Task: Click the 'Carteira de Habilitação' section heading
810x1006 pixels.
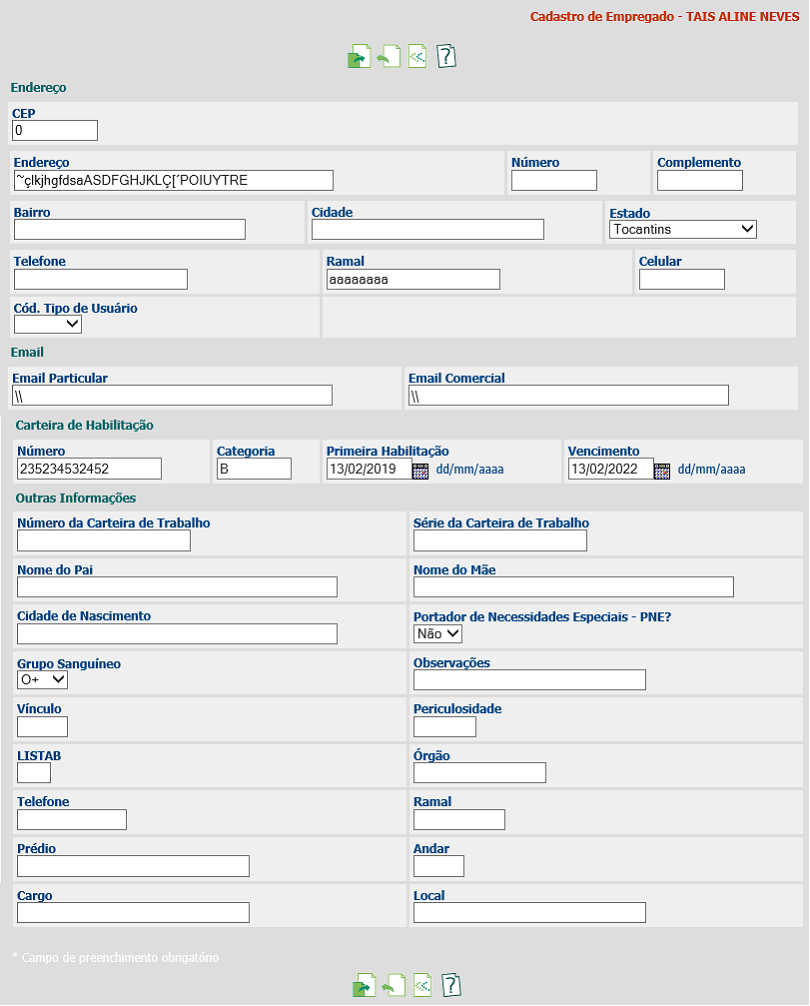Action: [85, 425]
